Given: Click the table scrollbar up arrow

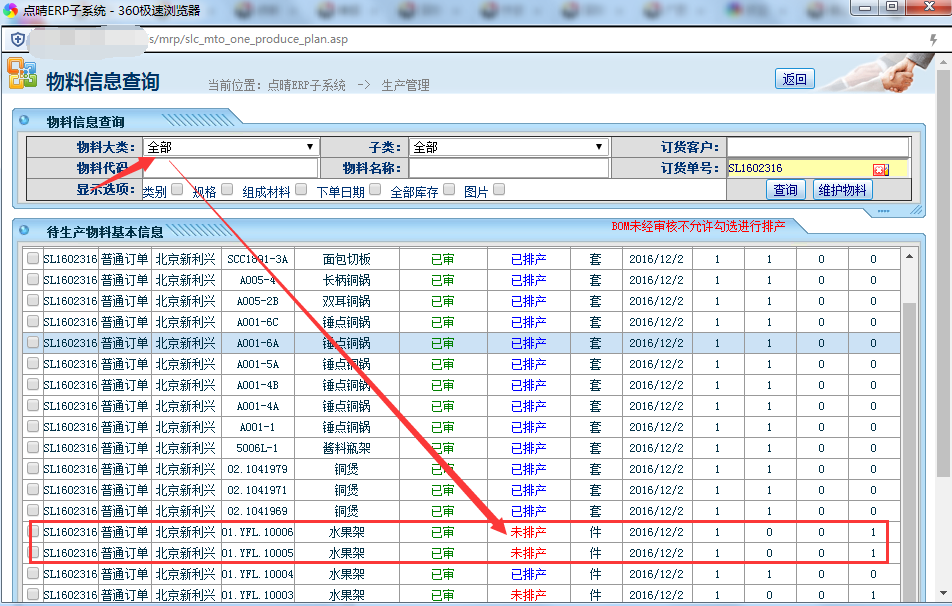Looking at the screenshot, I should pyautogui.click(x=908, y=258).
